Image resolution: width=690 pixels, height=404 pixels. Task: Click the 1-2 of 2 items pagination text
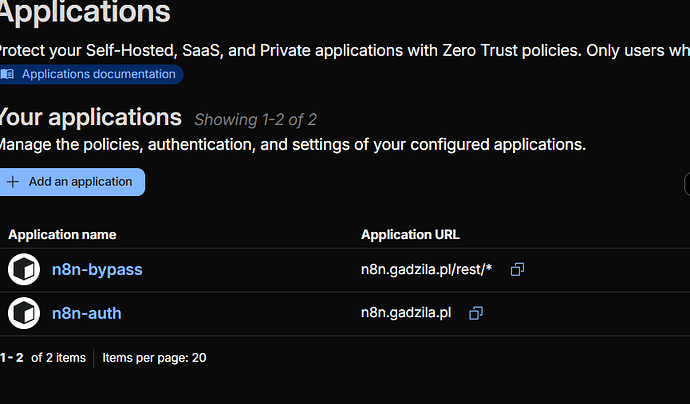[43, 357]
